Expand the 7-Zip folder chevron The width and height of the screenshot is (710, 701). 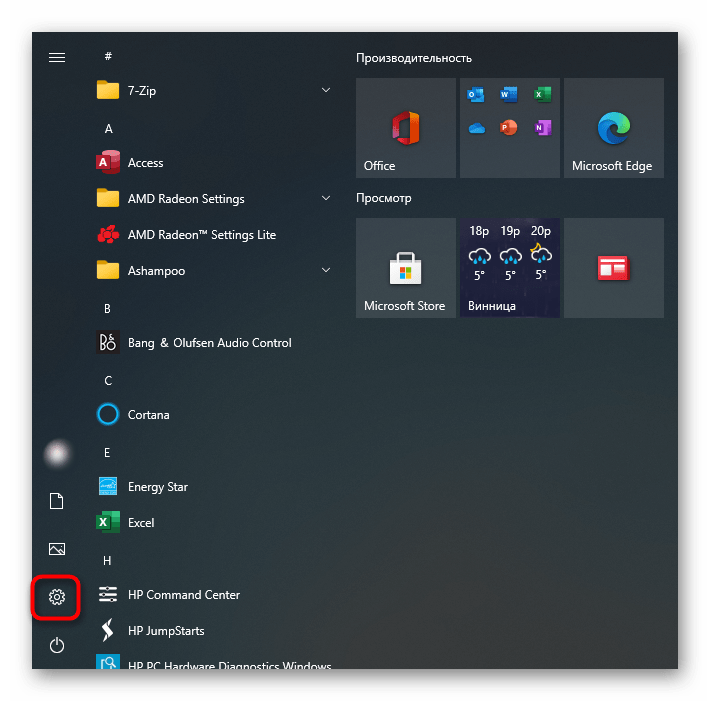pos(326,90)
